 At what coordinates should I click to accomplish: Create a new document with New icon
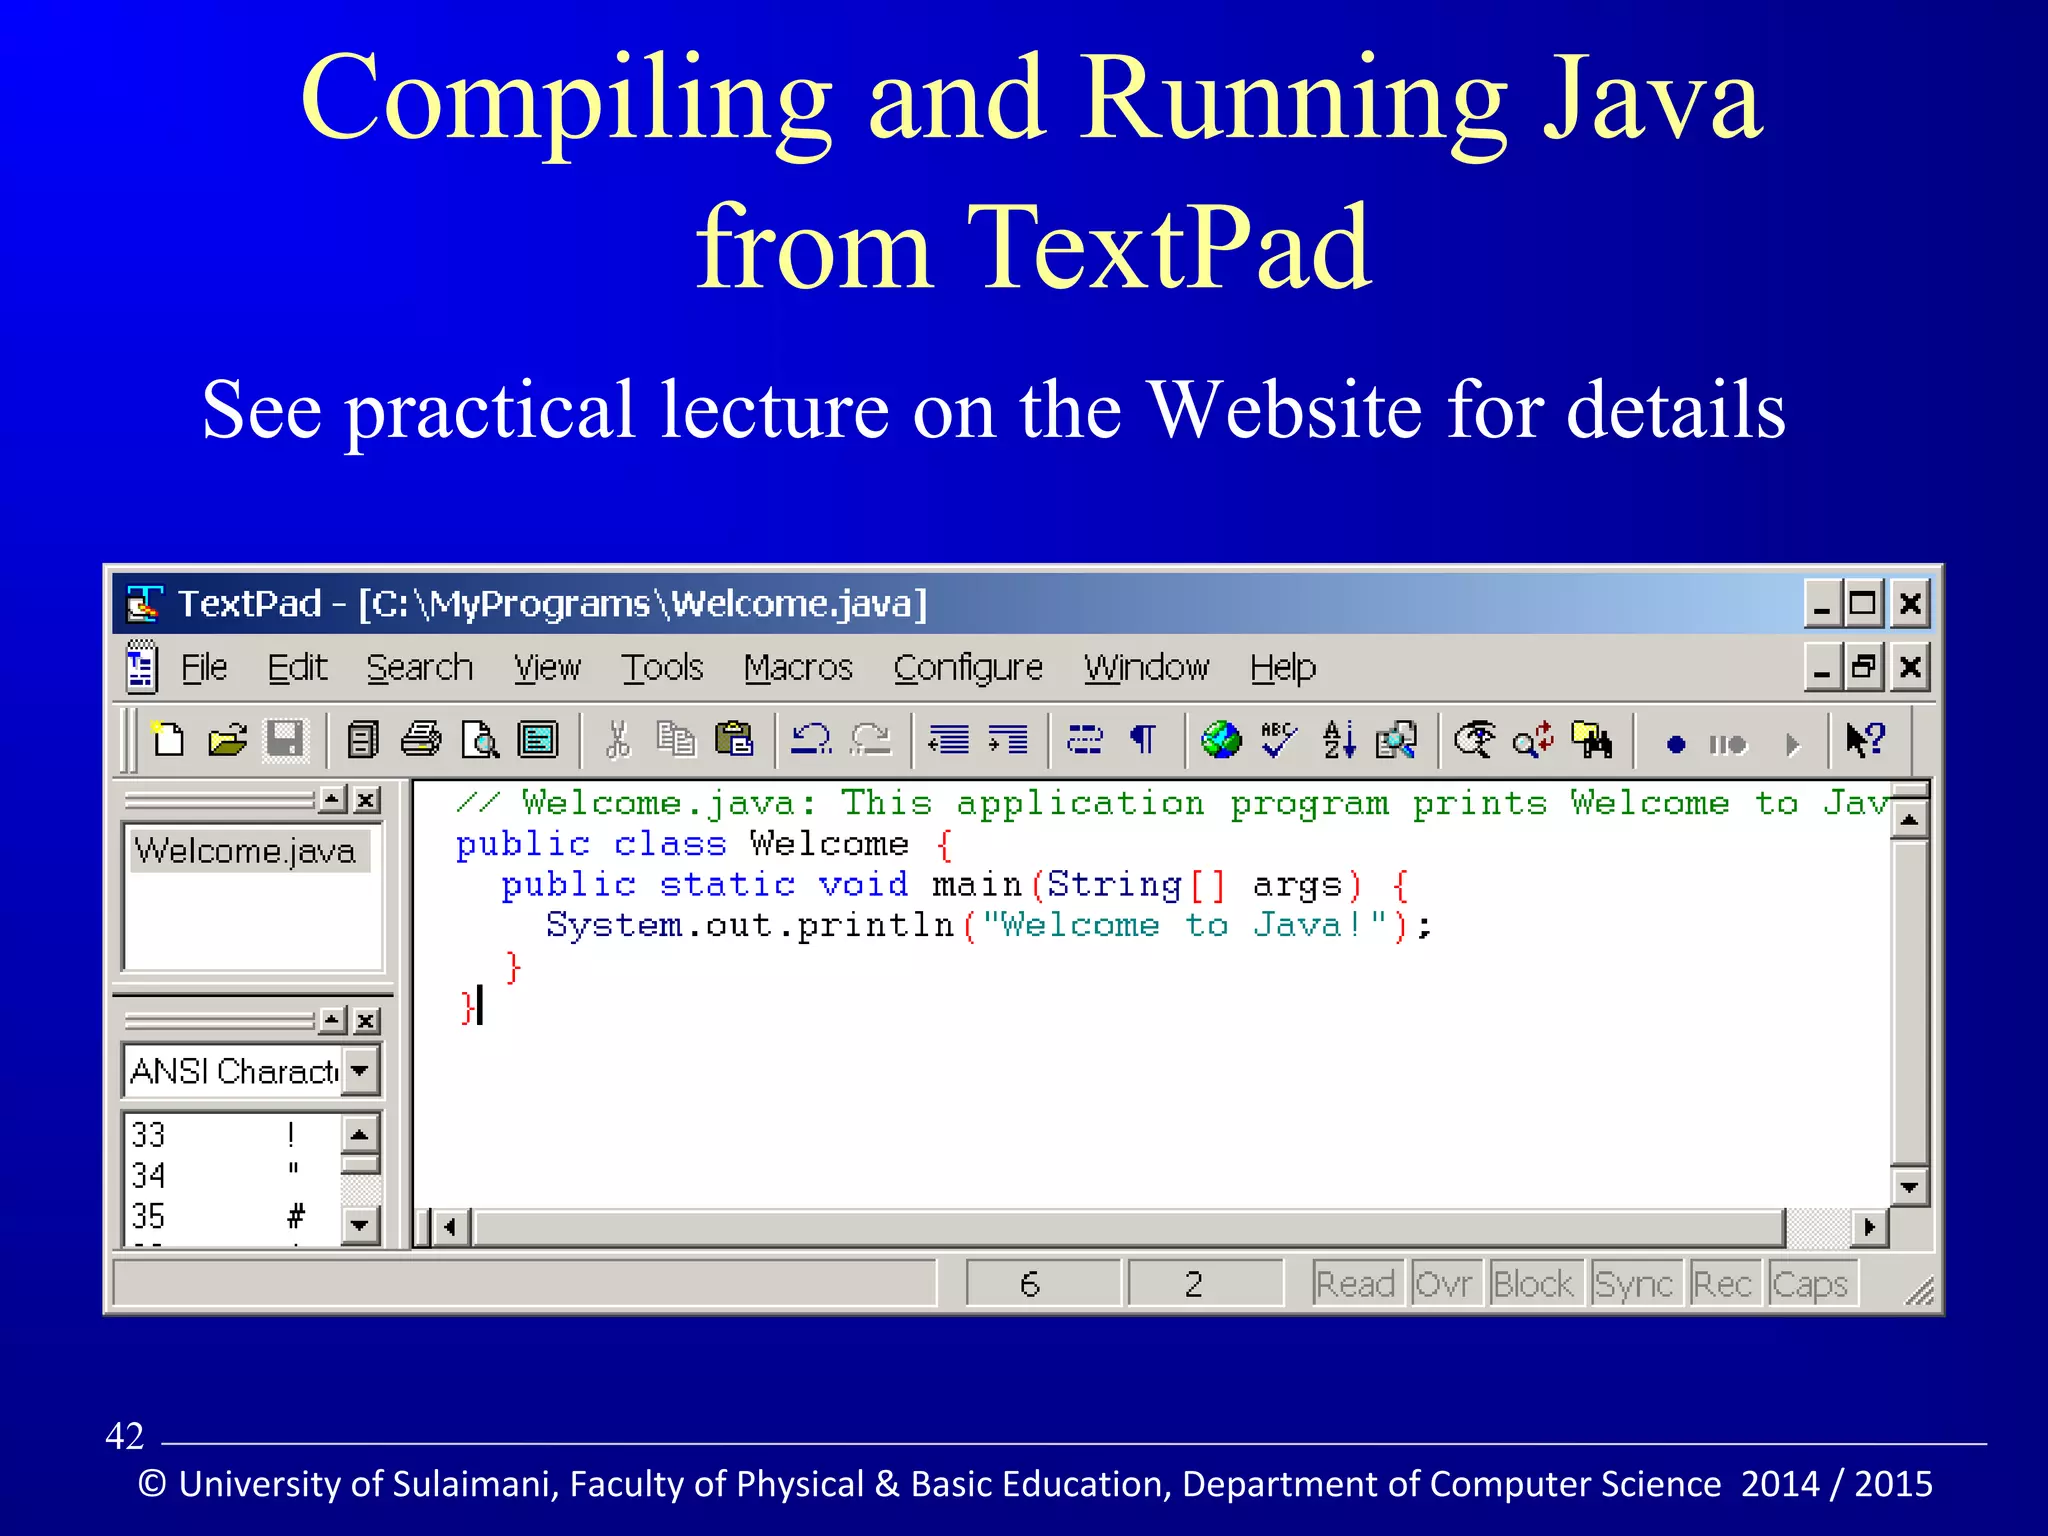point(168,740)
